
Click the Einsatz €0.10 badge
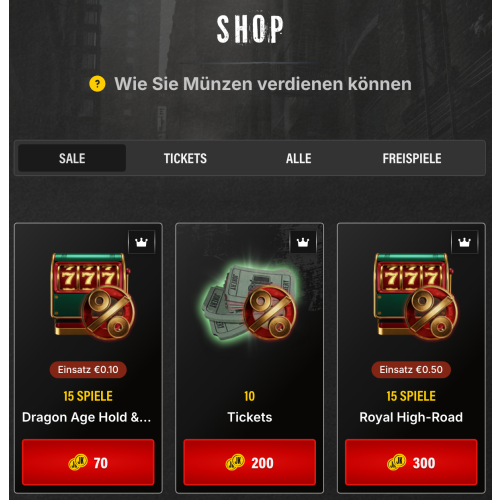88,370
